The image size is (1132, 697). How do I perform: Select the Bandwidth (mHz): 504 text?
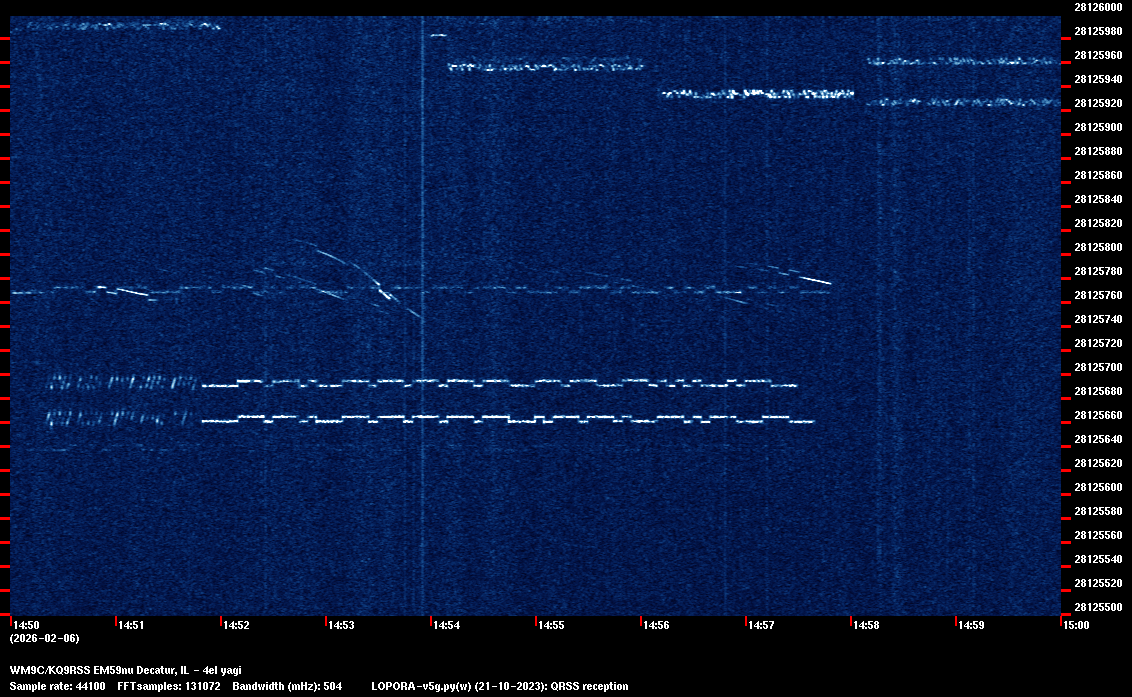[288, 686]
